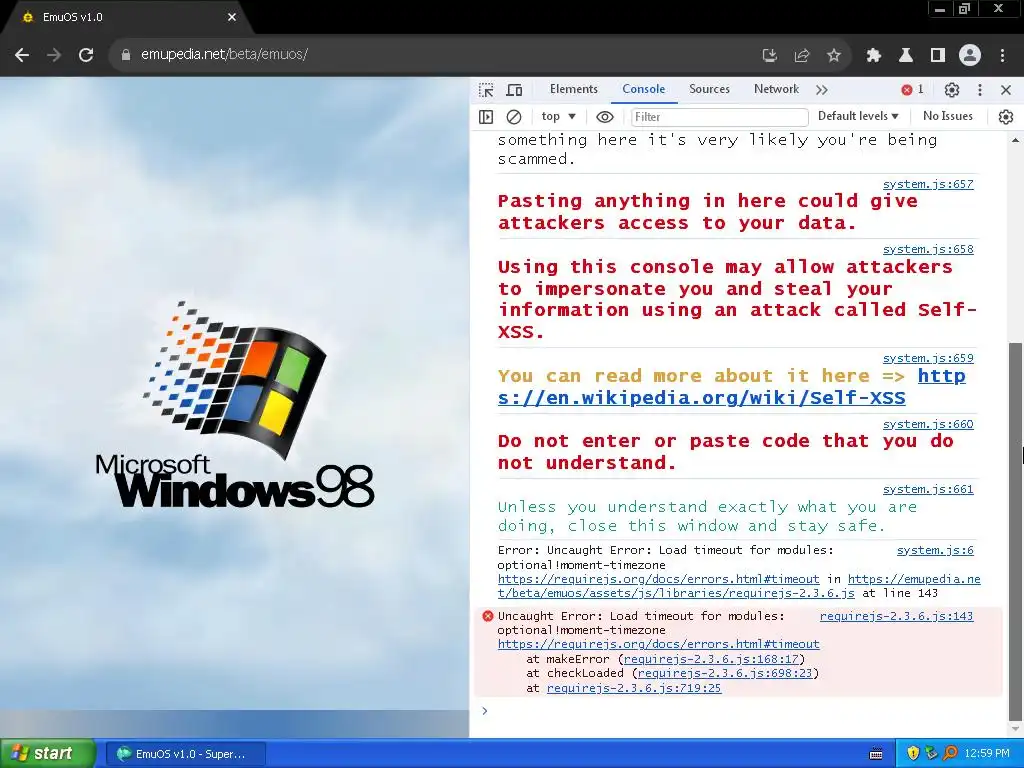This screenshot has width=1024, height=768.
Task: Open DevTools customize three-dot menu
Action: [980, 90]
